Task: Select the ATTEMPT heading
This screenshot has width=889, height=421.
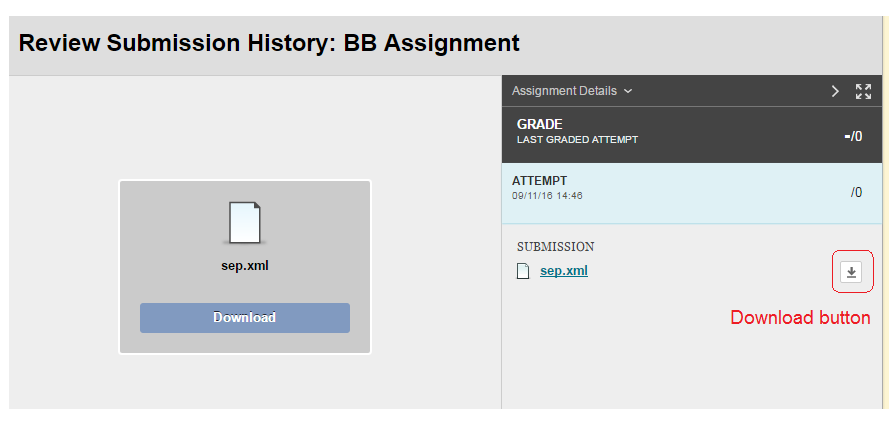Action: tap(540, 181)
